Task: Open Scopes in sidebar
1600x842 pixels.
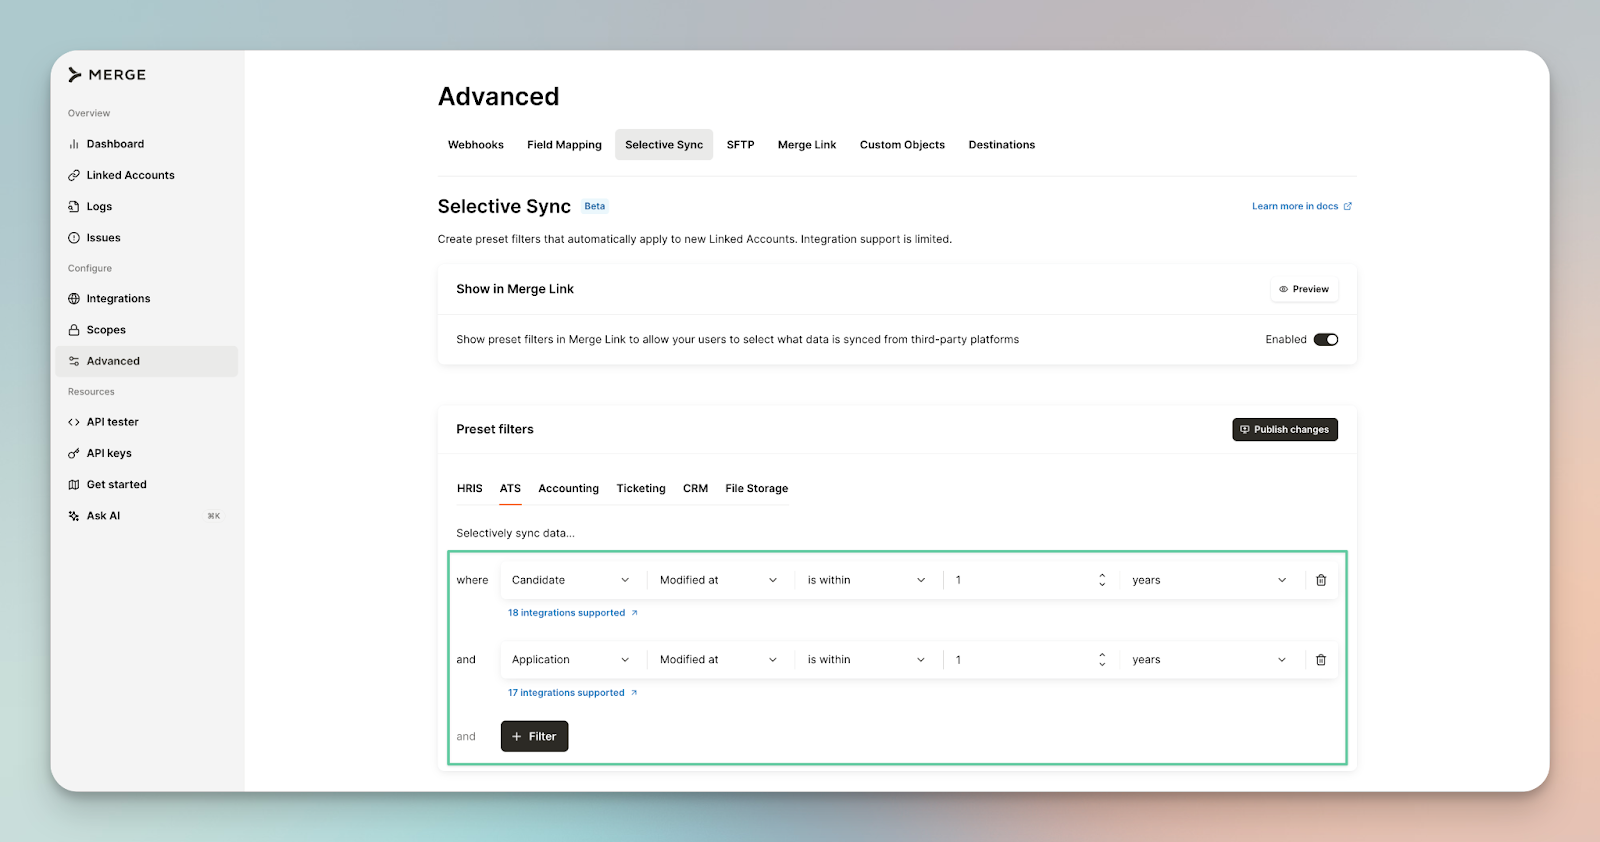Action: 147,330
